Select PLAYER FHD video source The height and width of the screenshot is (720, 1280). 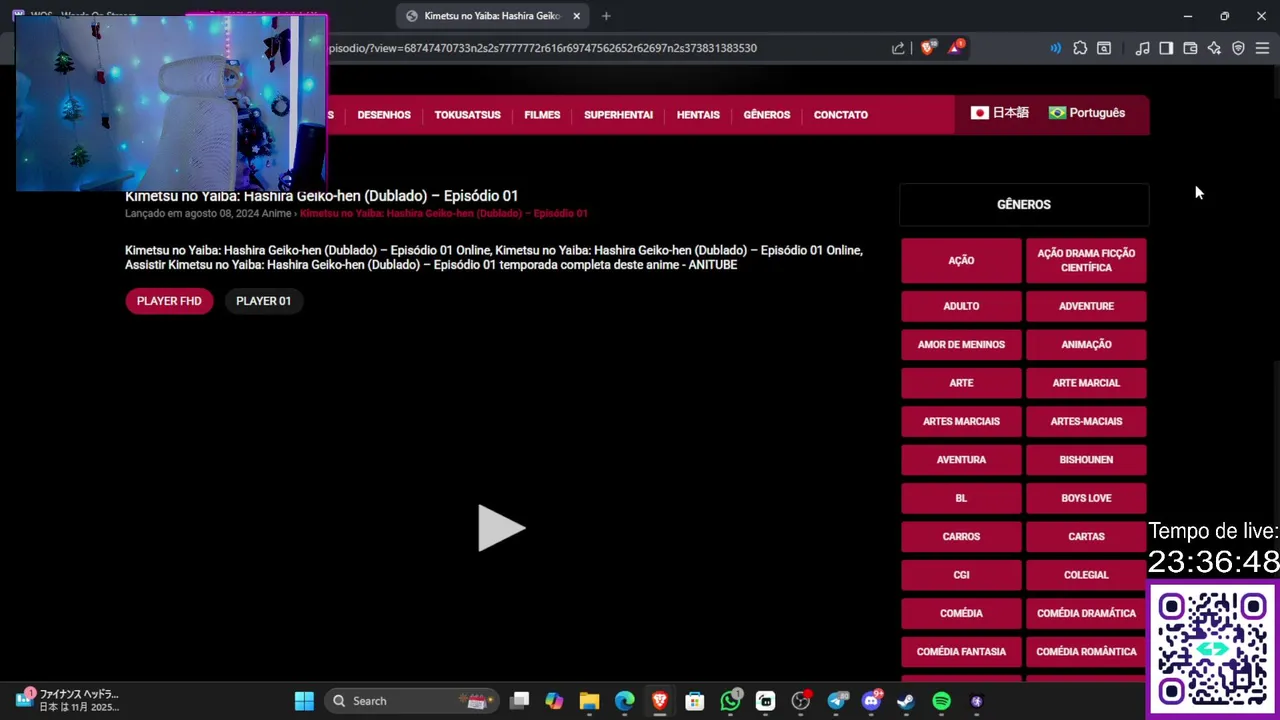pyautogui.click(x=169, y=301)
